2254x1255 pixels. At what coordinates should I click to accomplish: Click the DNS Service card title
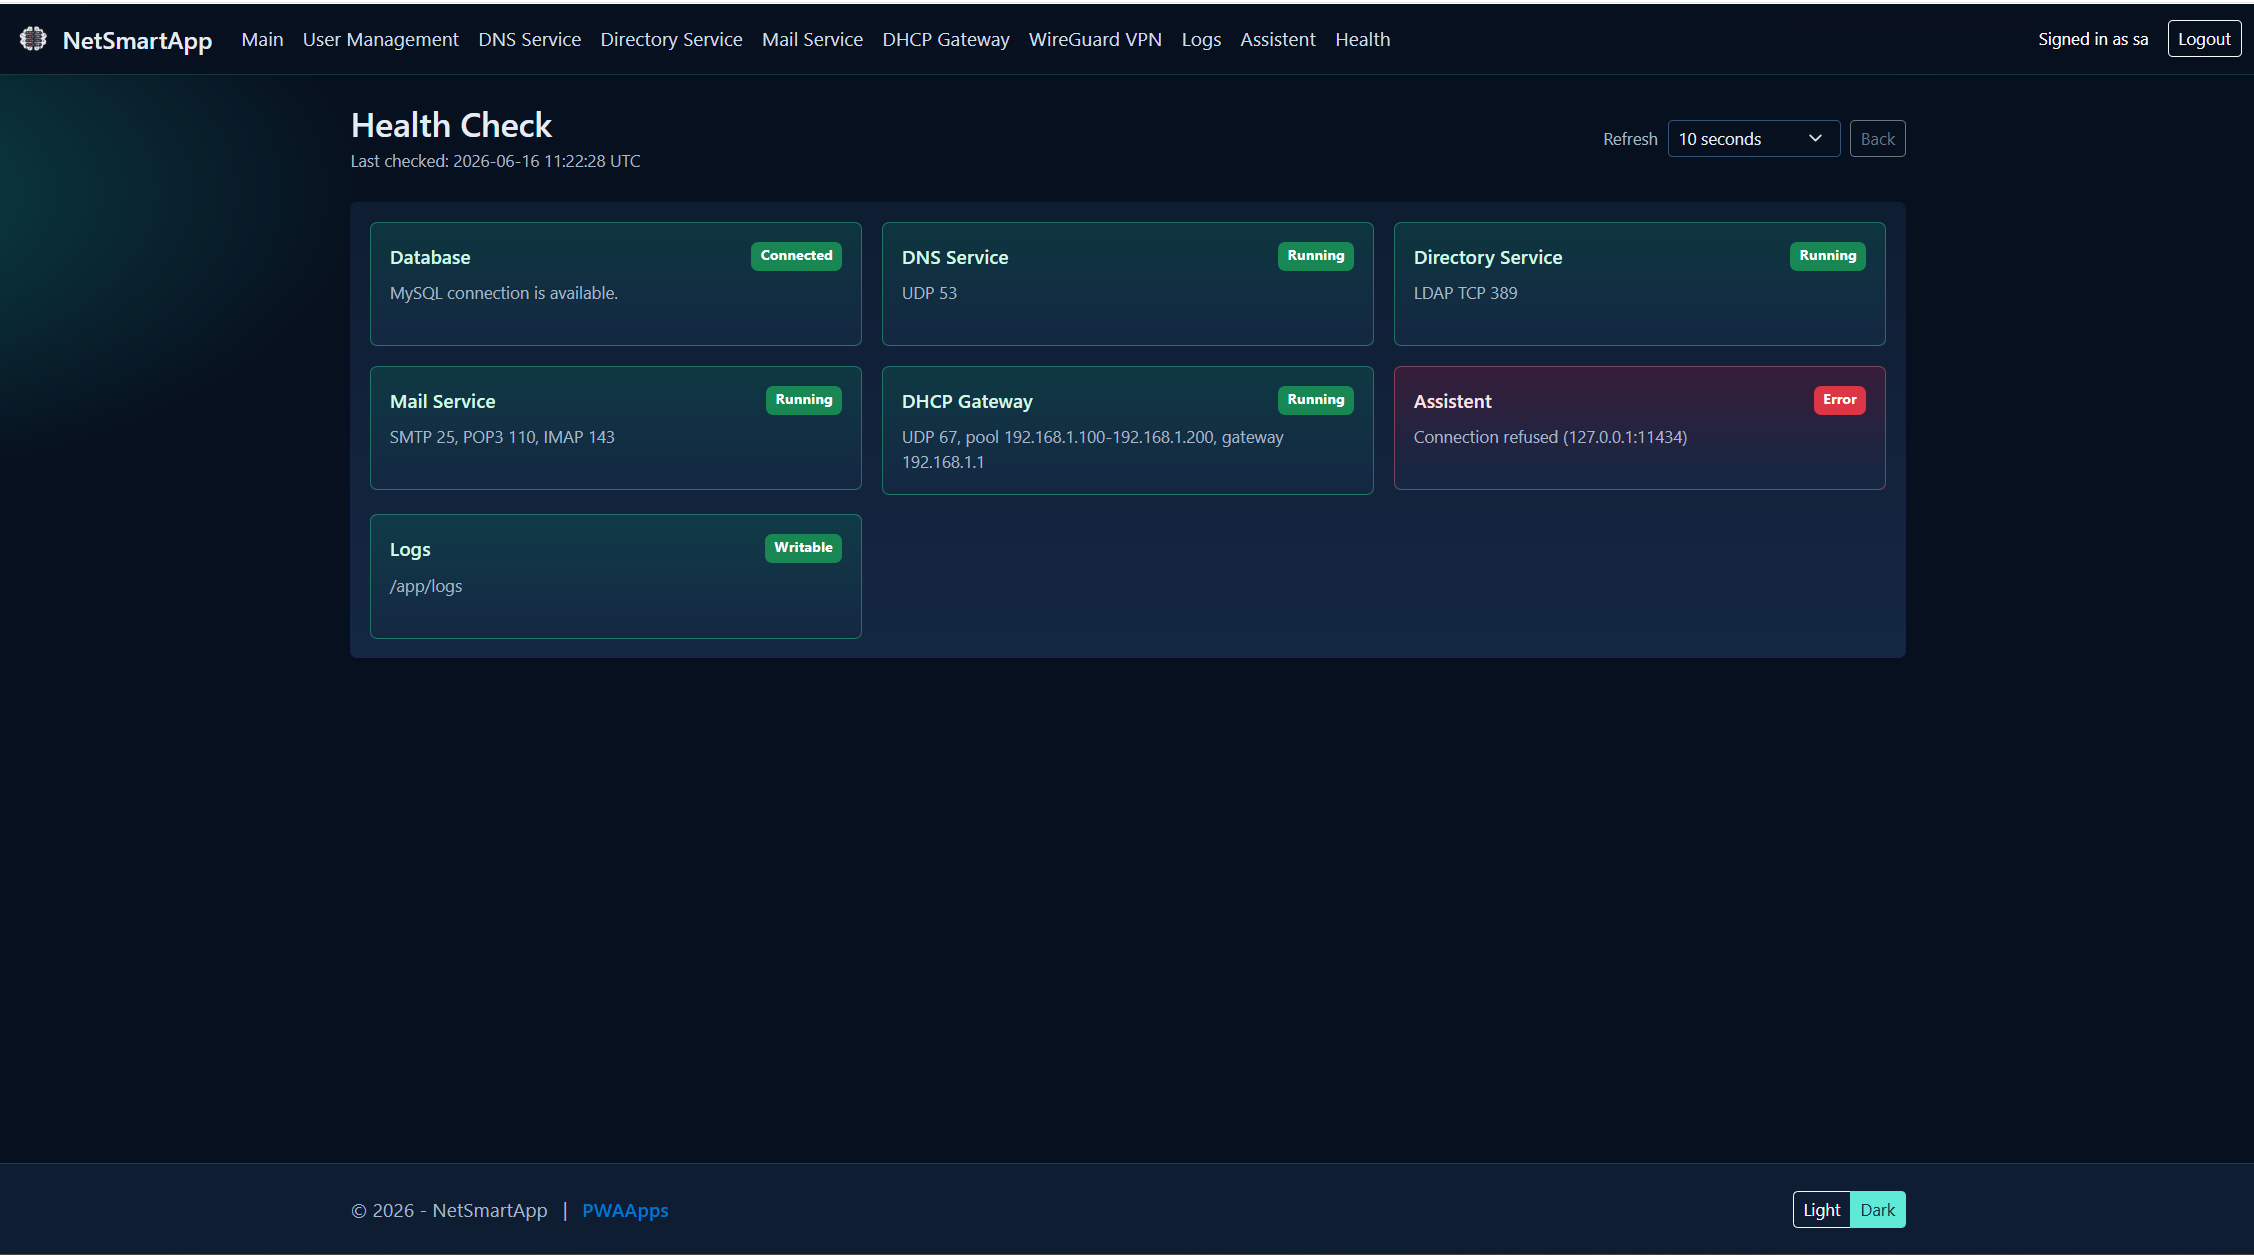click(x=955, y=257)
